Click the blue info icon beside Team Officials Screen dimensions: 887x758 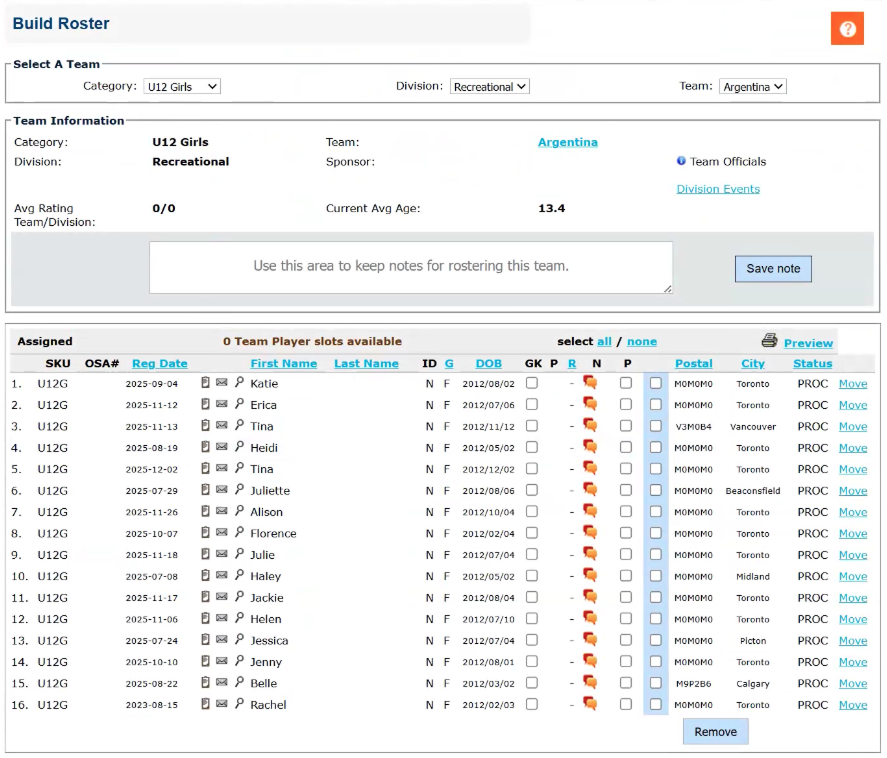click(681, 161)
